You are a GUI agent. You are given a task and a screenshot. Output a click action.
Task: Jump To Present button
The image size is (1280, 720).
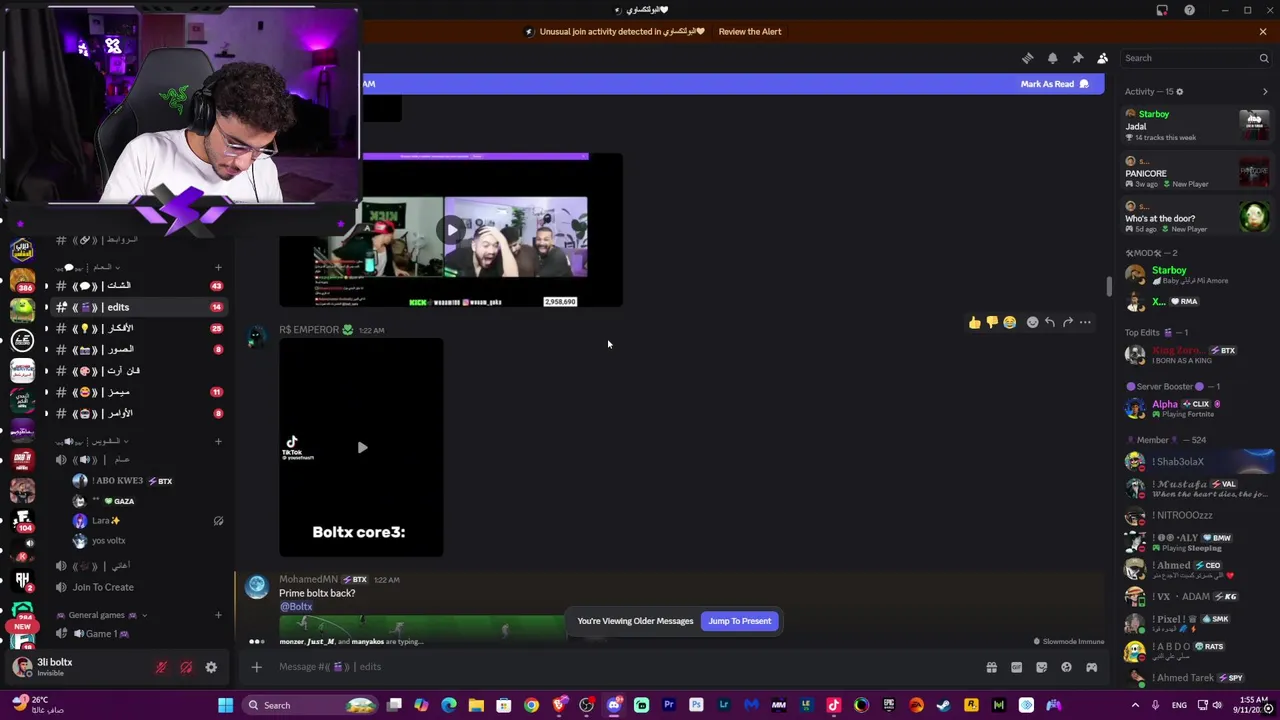(x=740, y=621)
